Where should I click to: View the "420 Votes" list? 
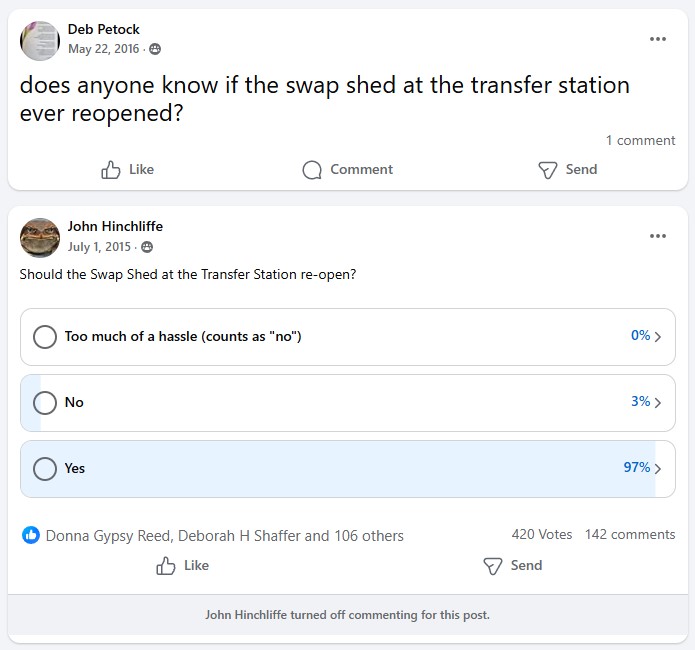[541, 534]
